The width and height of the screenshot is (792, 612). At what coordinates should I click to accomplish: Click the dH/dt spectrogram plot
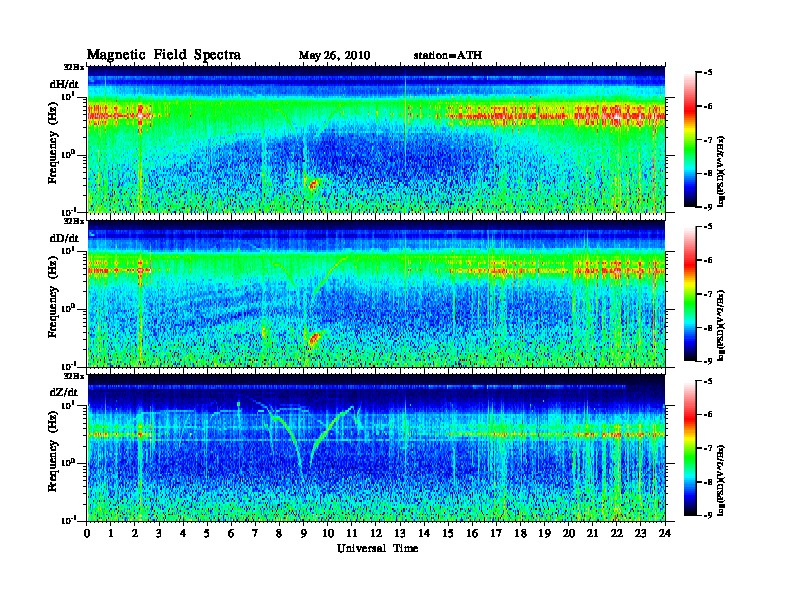(376, 139)
